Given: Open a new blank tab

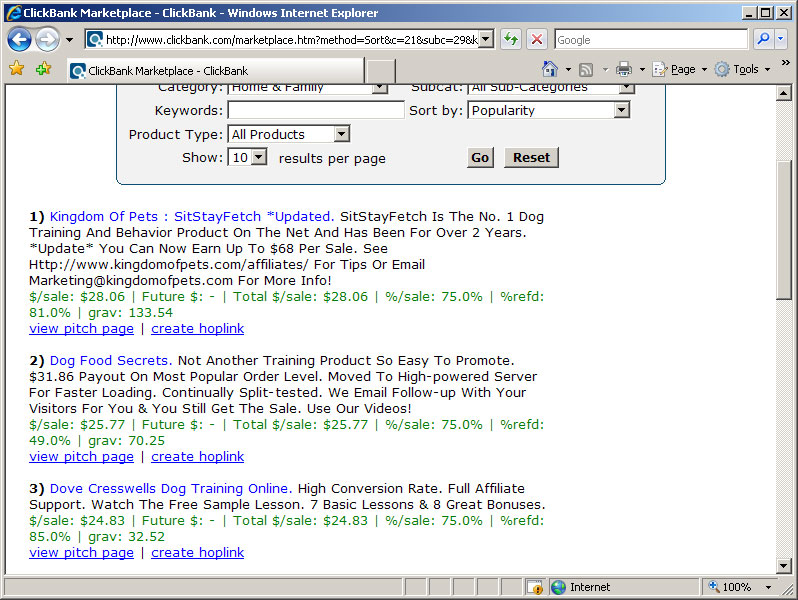Looking at the screenshot, I should tap(380, 71).
